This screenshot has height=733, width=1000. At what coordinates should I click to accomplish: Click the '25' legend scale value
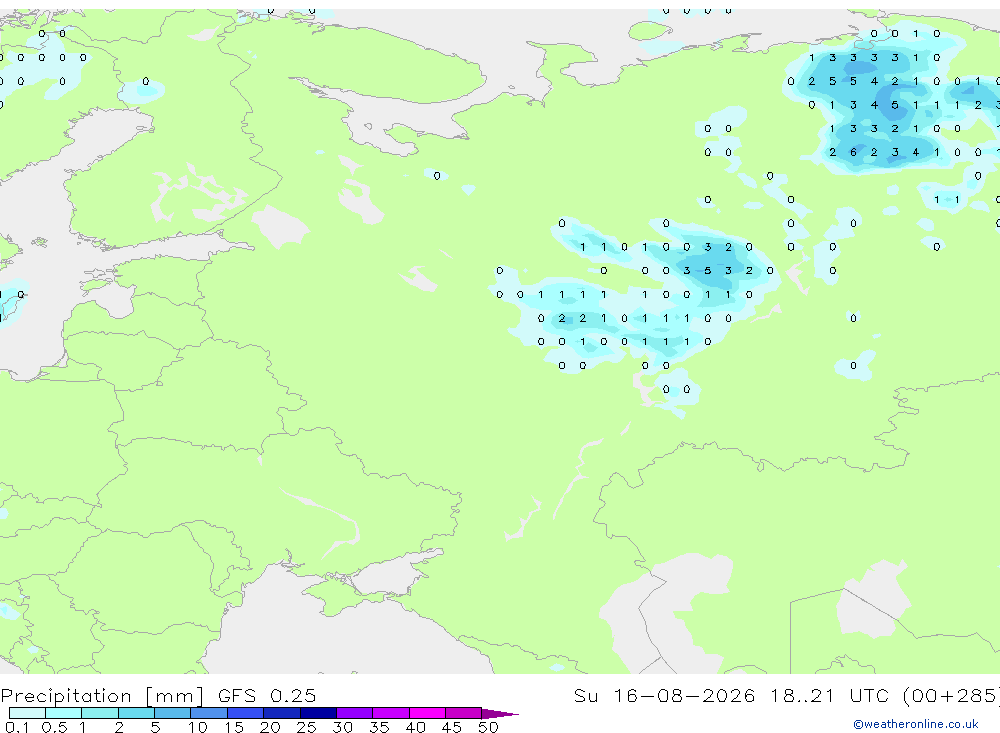[x=306, y=727]
